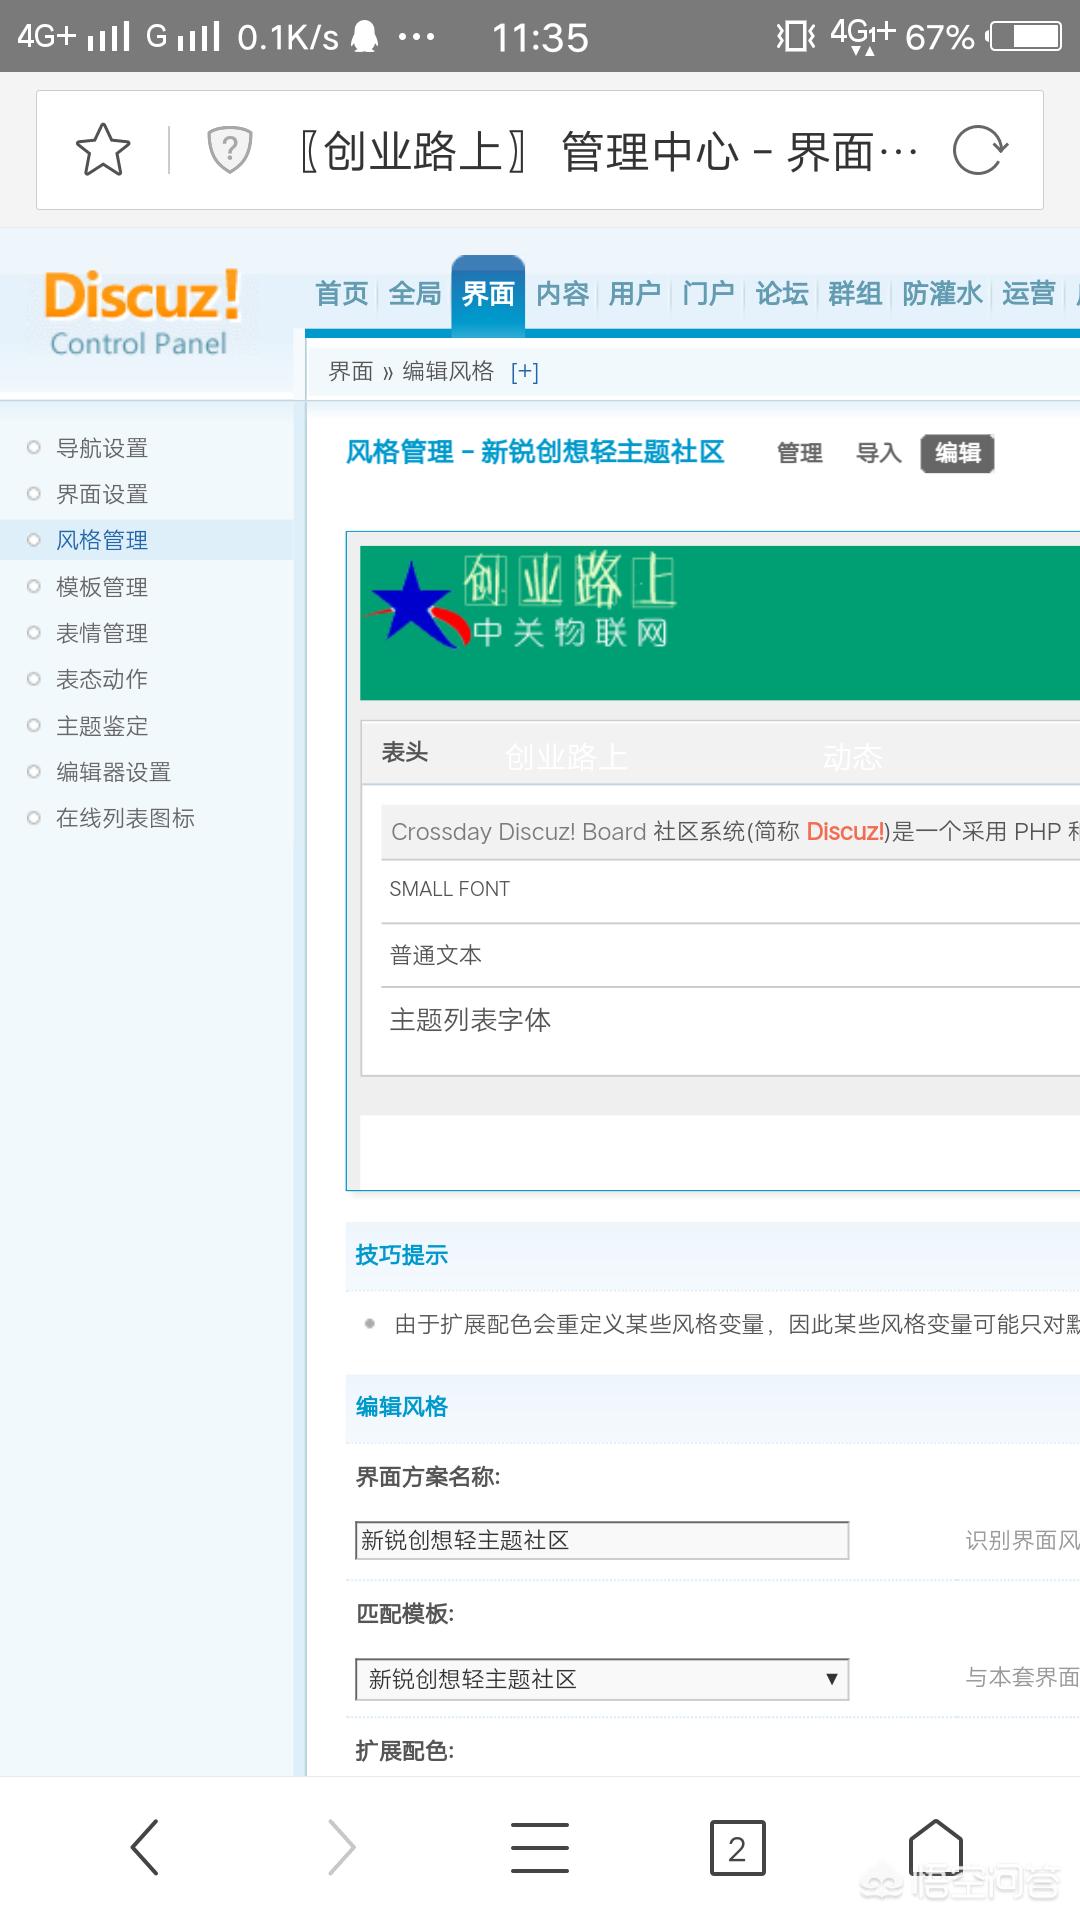1080x1920 pixels.
Task: Click the 技巧提示 section header
Action: coord(402,1255)
